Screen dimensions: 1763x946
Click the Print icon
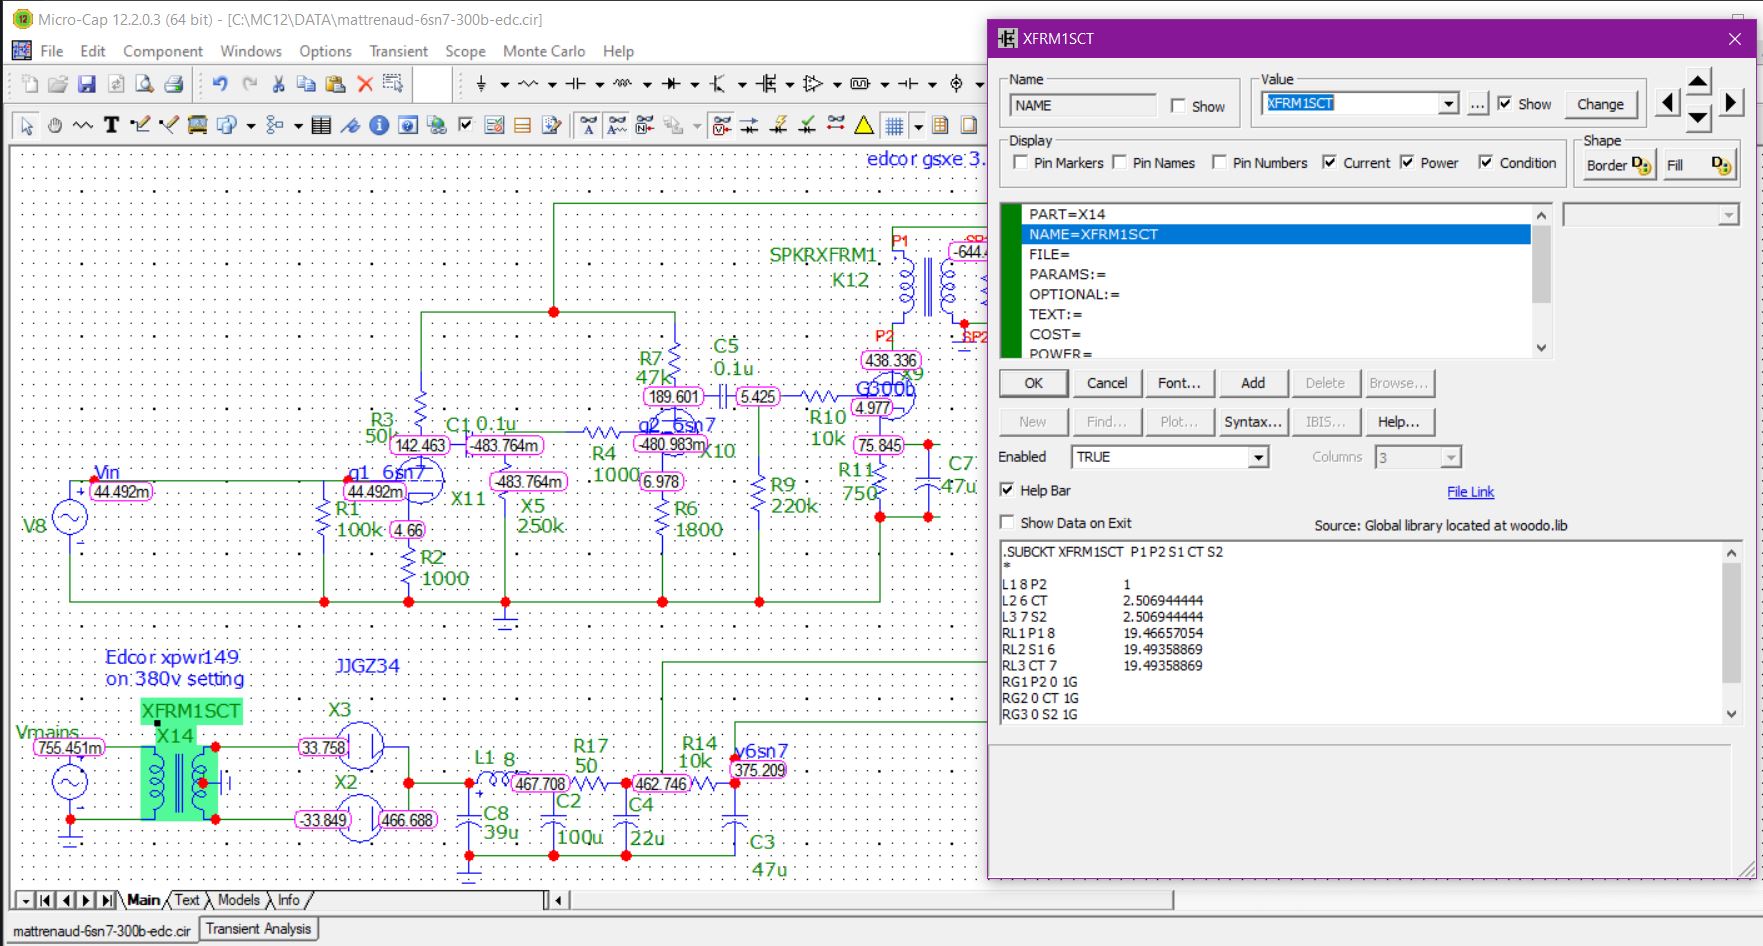coord(173,84)
